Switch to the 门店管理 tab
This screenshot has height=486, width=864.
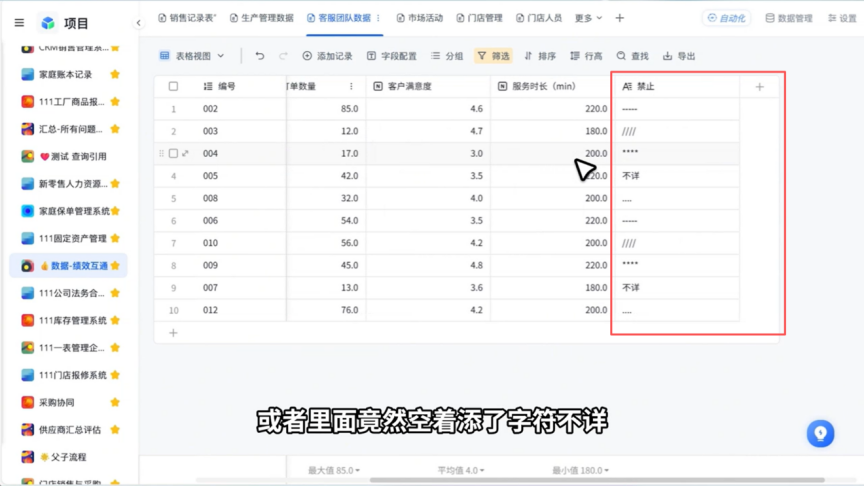tap(479, 18)
